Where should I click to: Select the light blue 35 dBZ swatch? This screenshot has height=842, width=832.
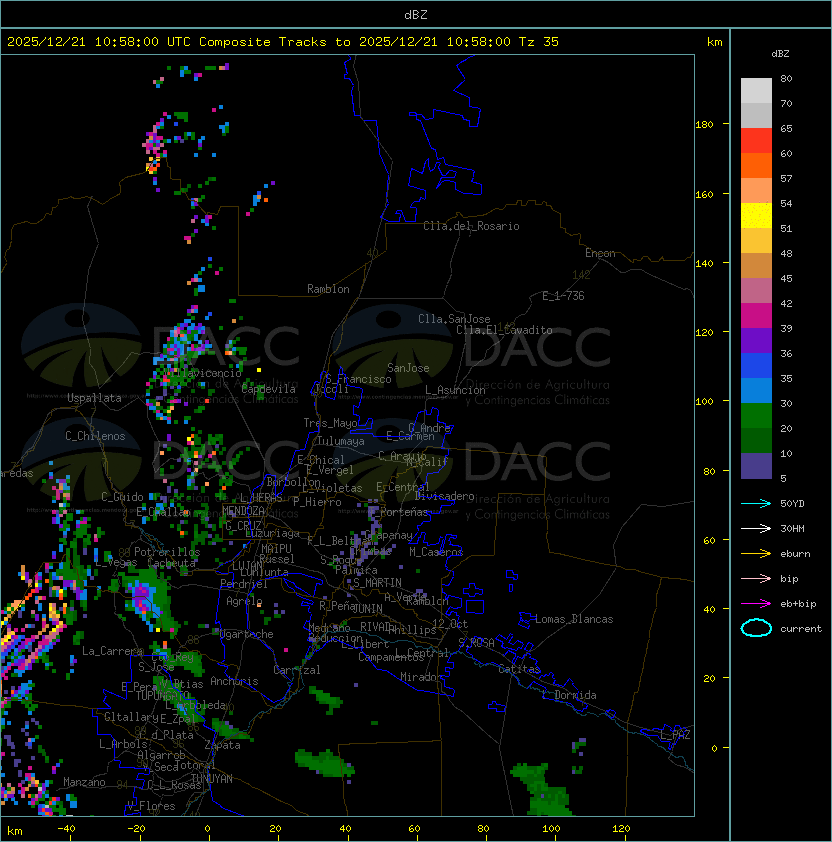[756, 390]
